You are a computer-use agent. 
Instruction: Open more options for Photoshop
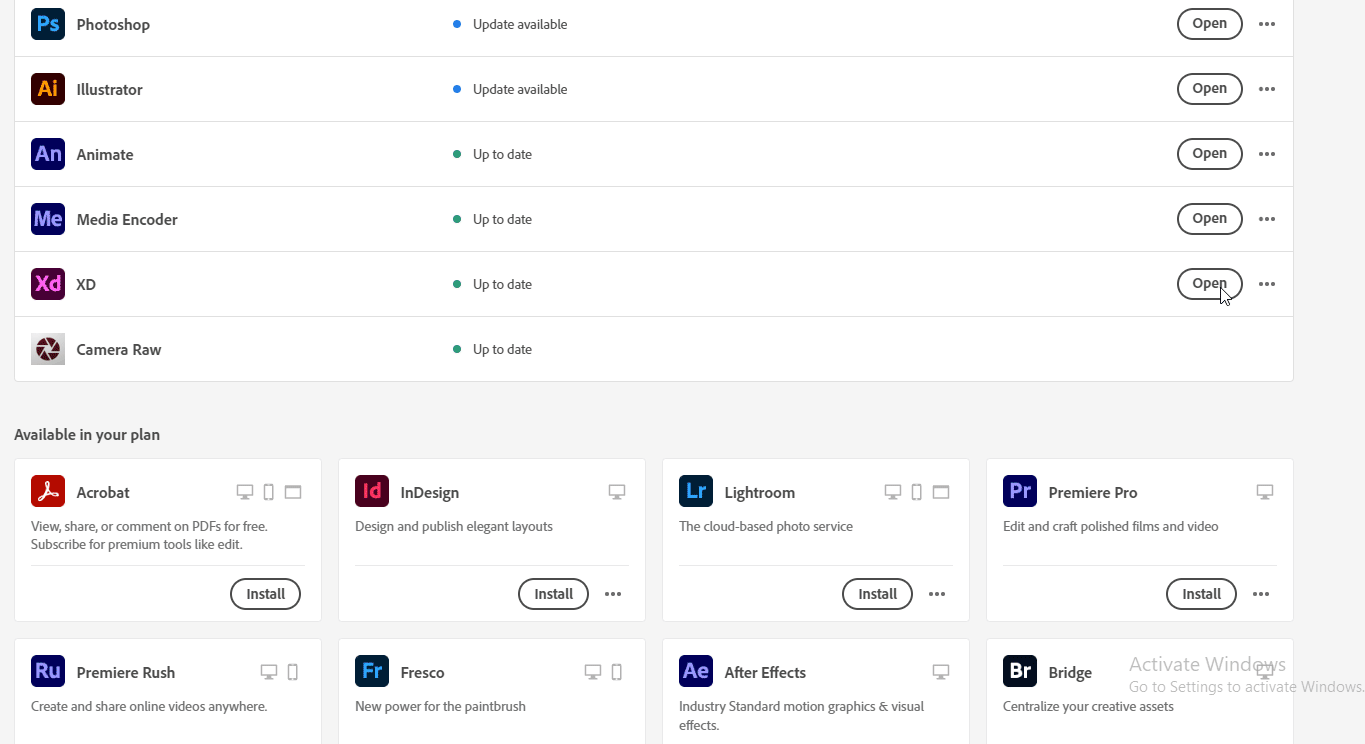pos(1267,24)
